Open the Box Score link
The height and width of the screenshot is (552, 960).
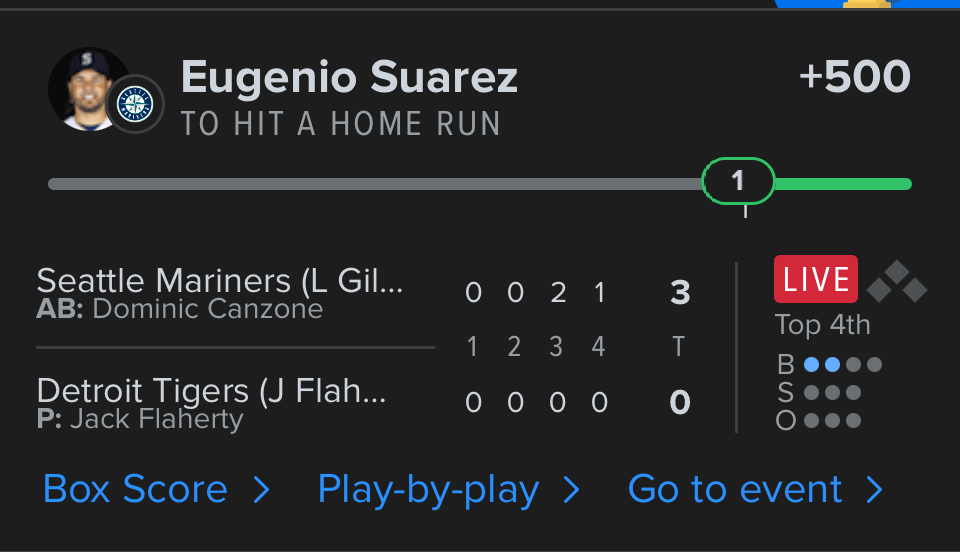point(136,490)
